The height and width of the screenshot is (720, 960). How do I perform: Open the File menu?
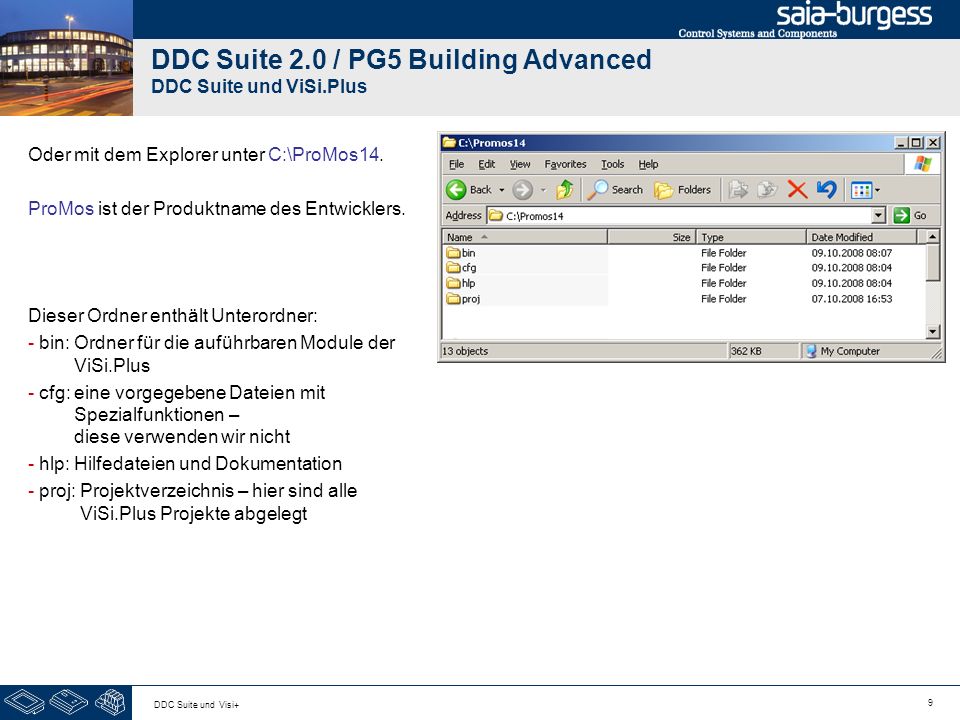pos(456,164)
